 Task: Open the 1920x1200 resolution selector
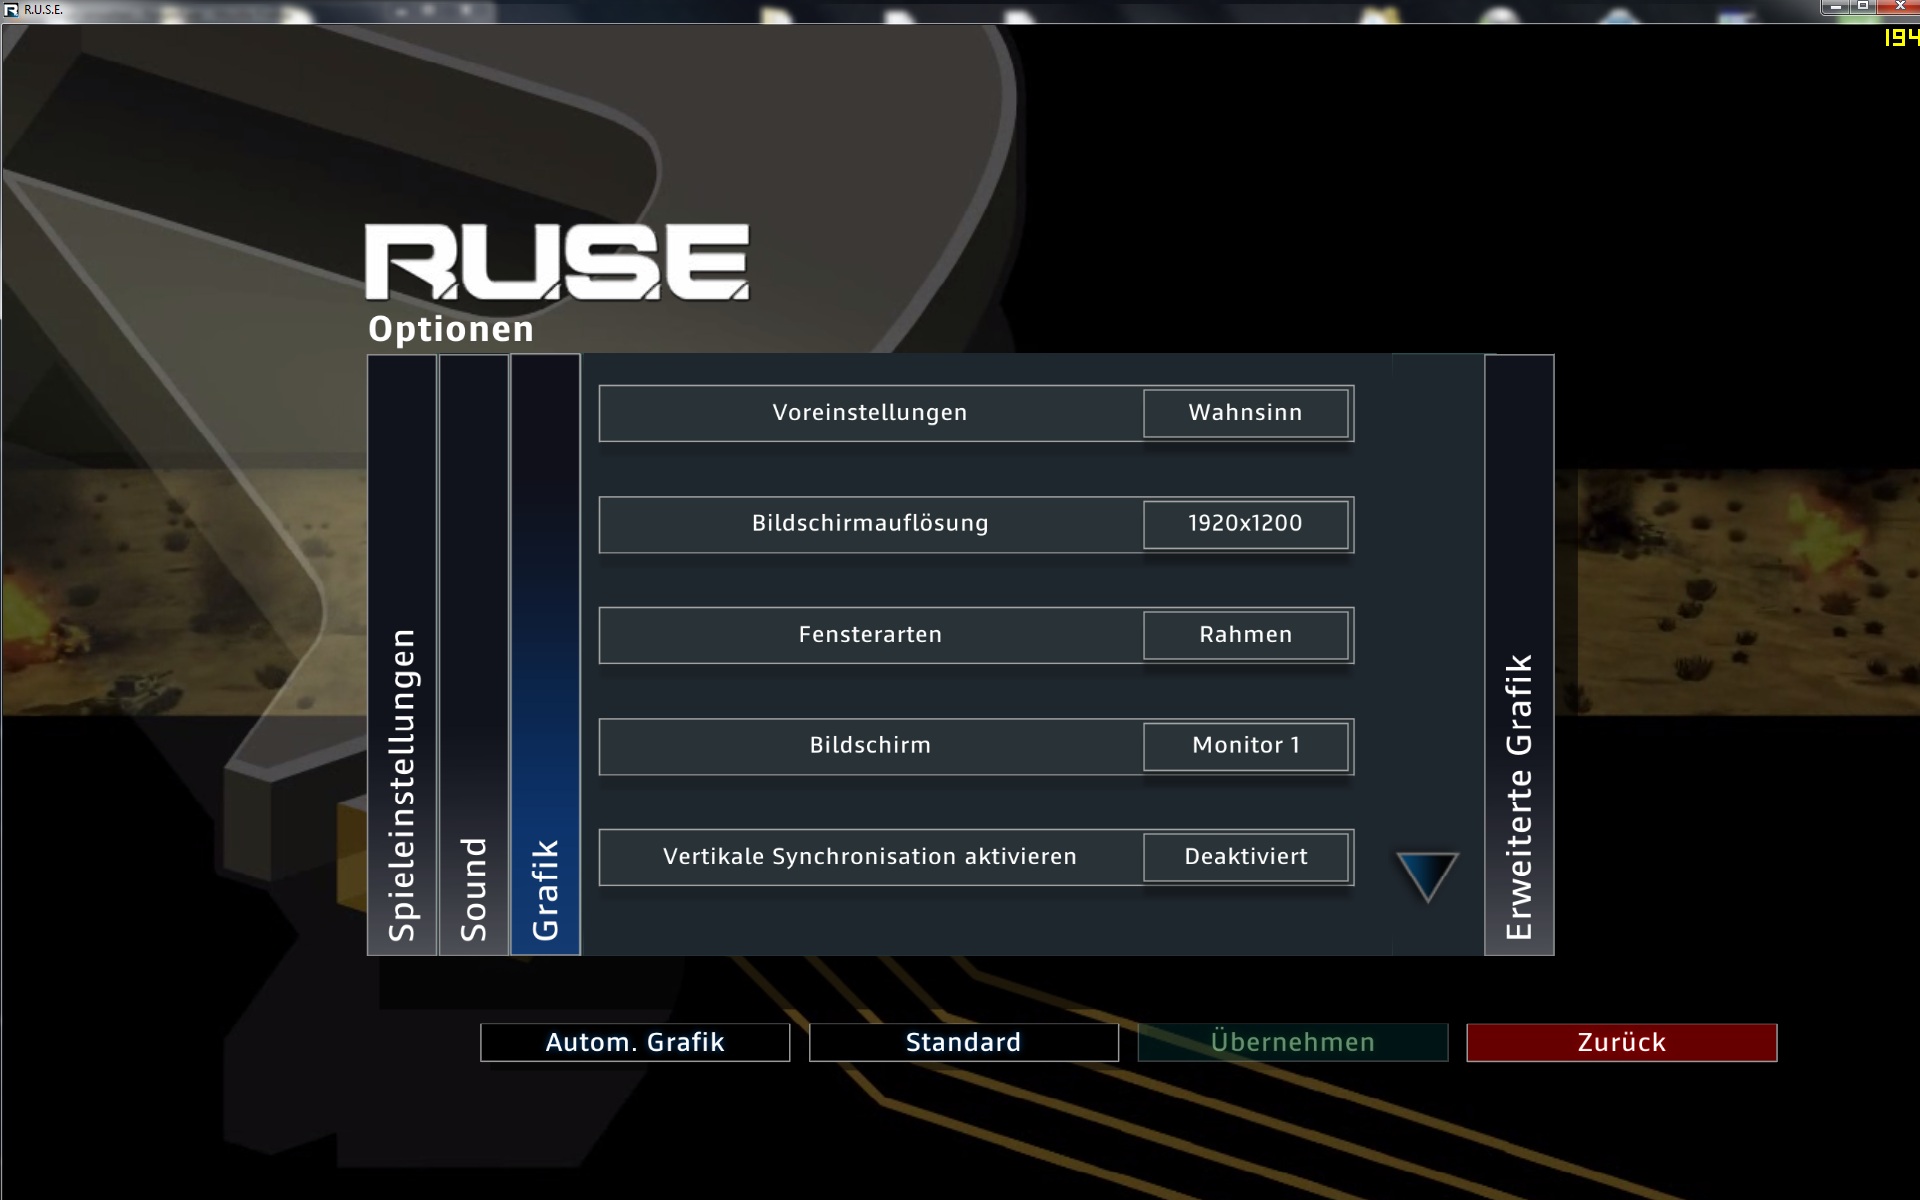click(1245, 524)
